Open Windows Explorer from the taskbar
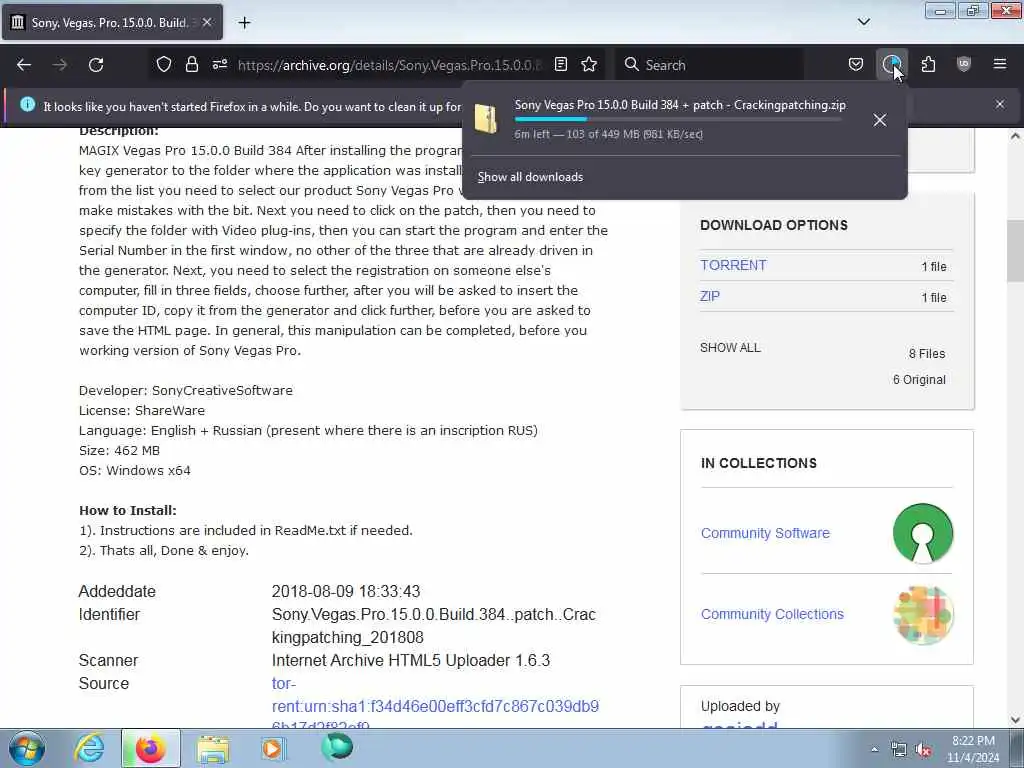This screenshot has width=1024, height=768. (x=213, y=748)
